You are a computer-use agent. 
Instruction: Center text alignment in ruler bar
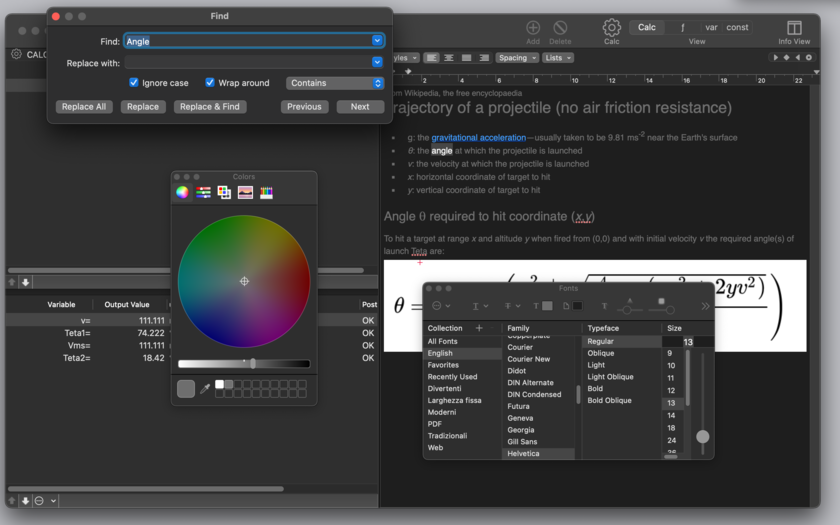coord(449,58)
